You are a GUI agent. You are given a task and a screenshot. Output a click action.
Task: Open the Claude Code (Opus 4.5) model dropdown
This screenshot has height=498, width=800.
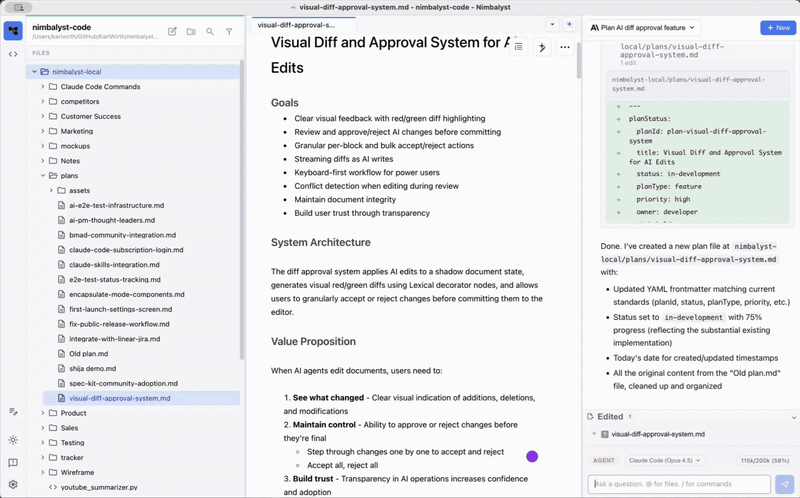[x=665, y=460]
